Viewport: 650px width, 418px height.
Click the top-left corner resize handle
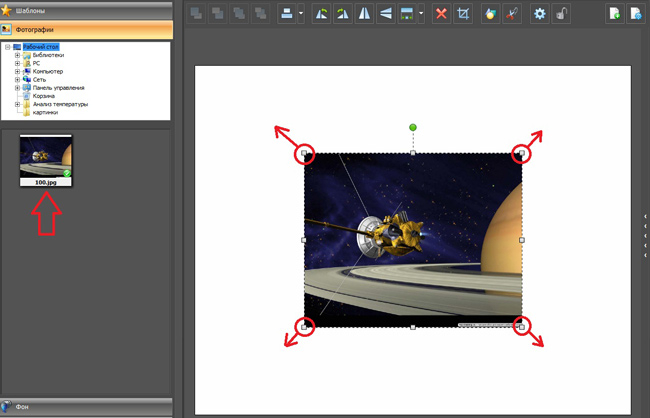(x=304, y=153)
